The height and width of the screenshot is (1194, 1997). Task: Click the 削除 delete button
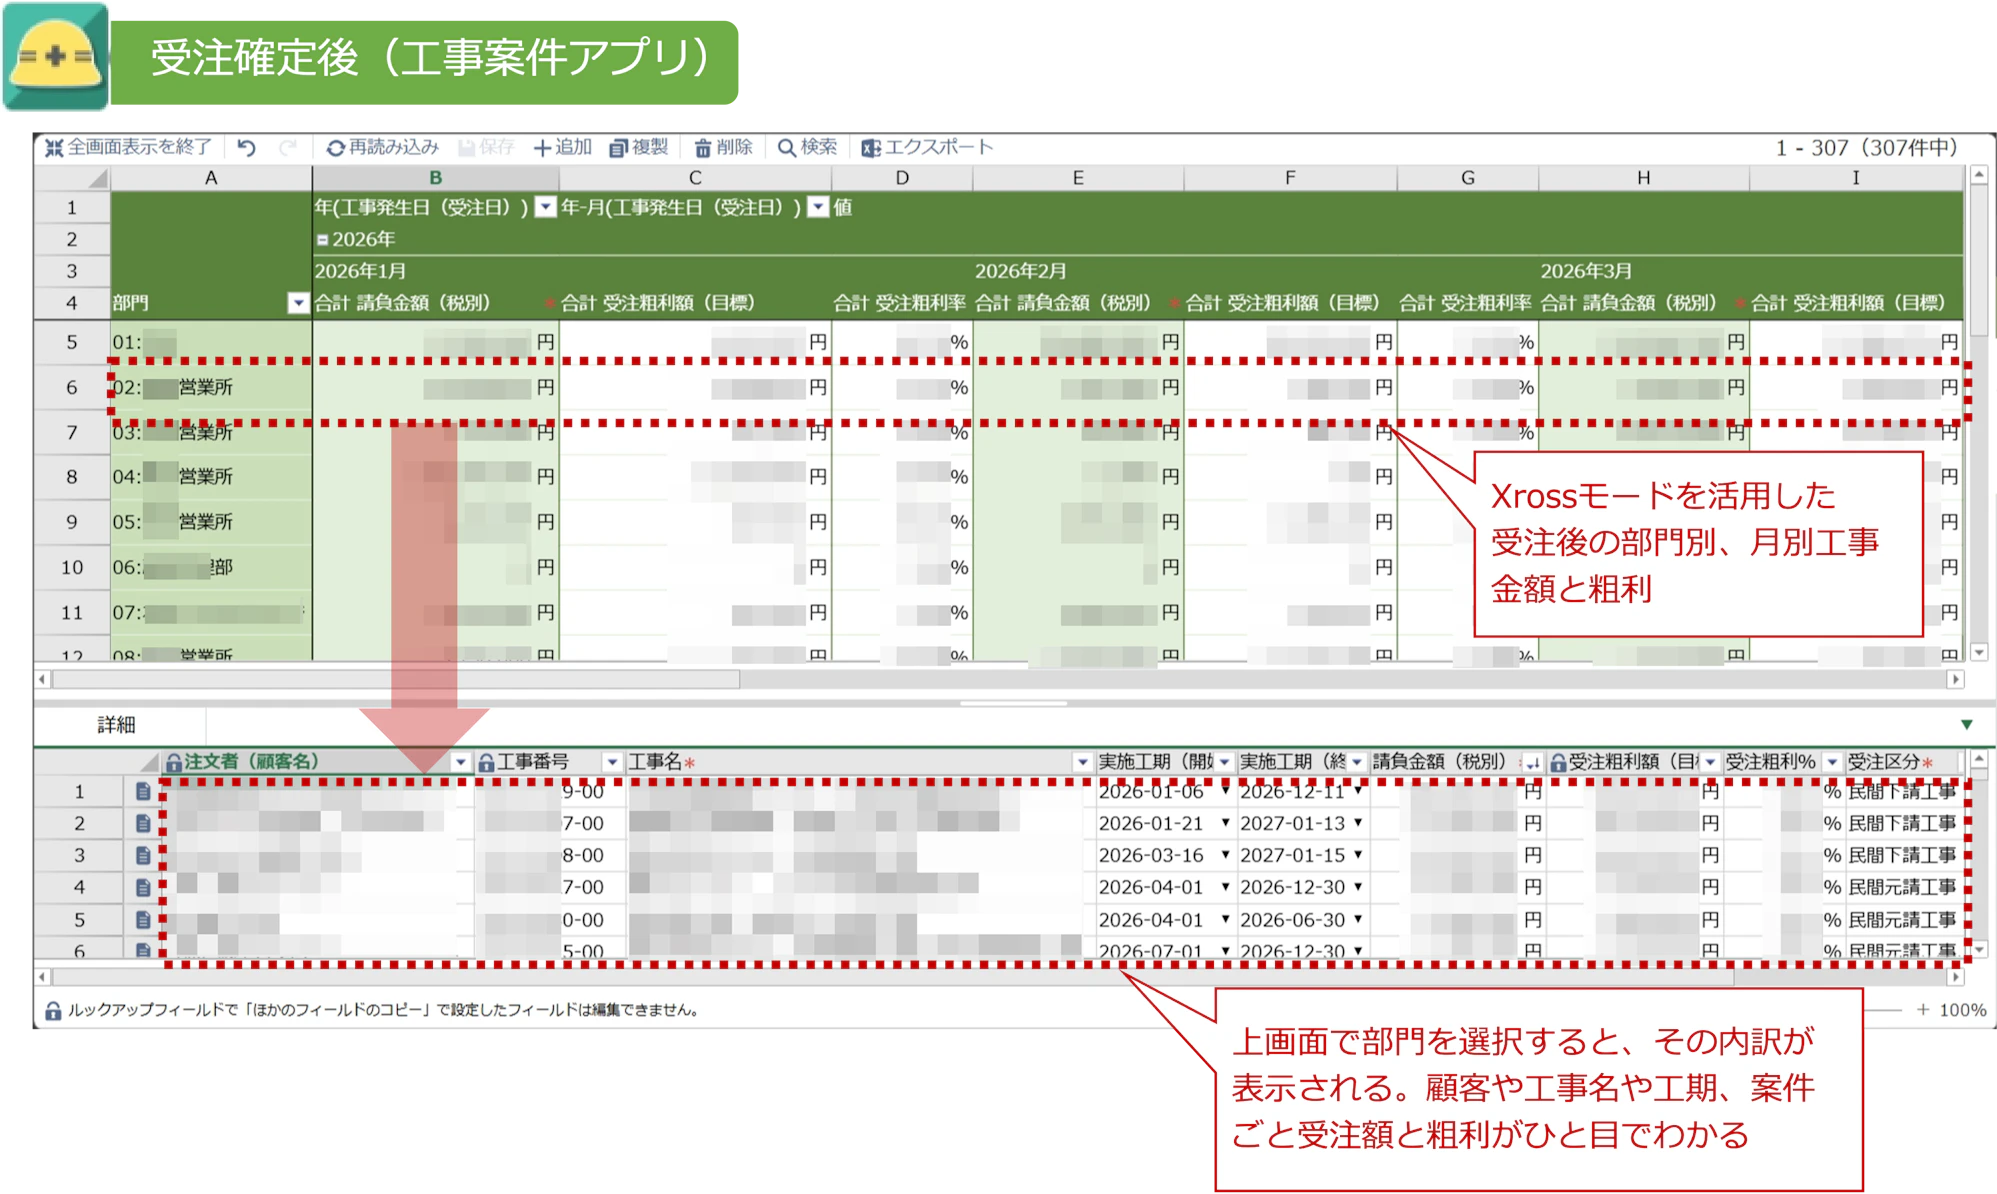pos(723,148)
